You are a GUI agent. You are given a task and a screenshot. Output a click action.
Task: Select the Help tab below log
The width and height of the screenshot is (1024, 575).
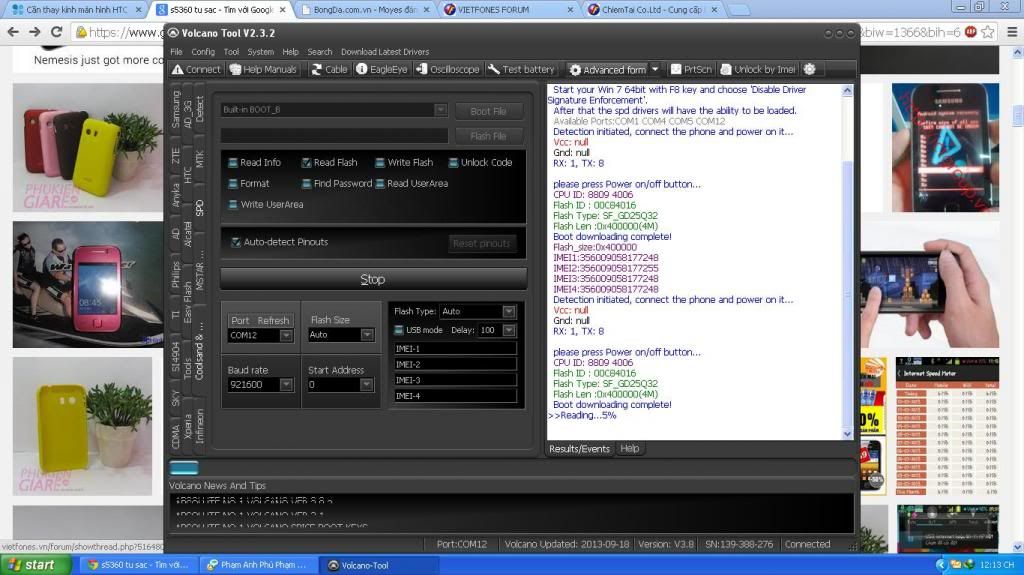(630, 449)
